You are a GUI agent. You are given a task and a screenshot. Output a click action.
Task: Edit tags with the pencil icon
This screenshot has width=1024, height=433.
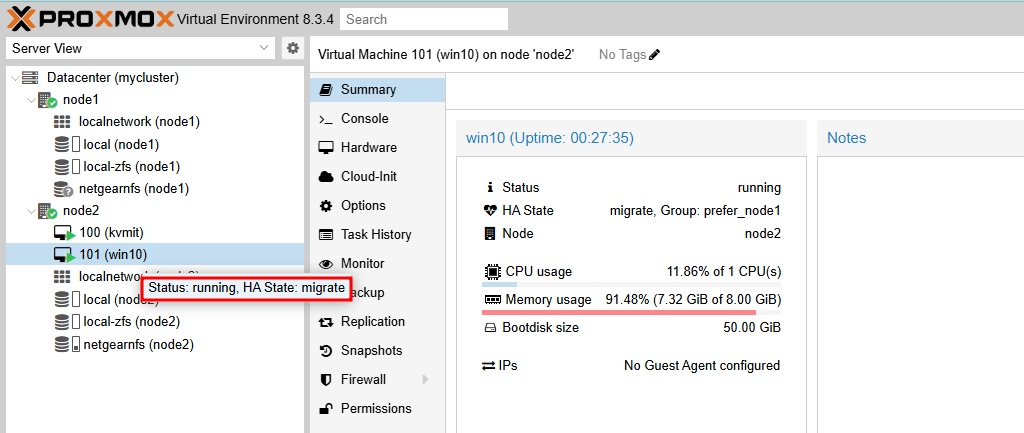coord(655,55)
